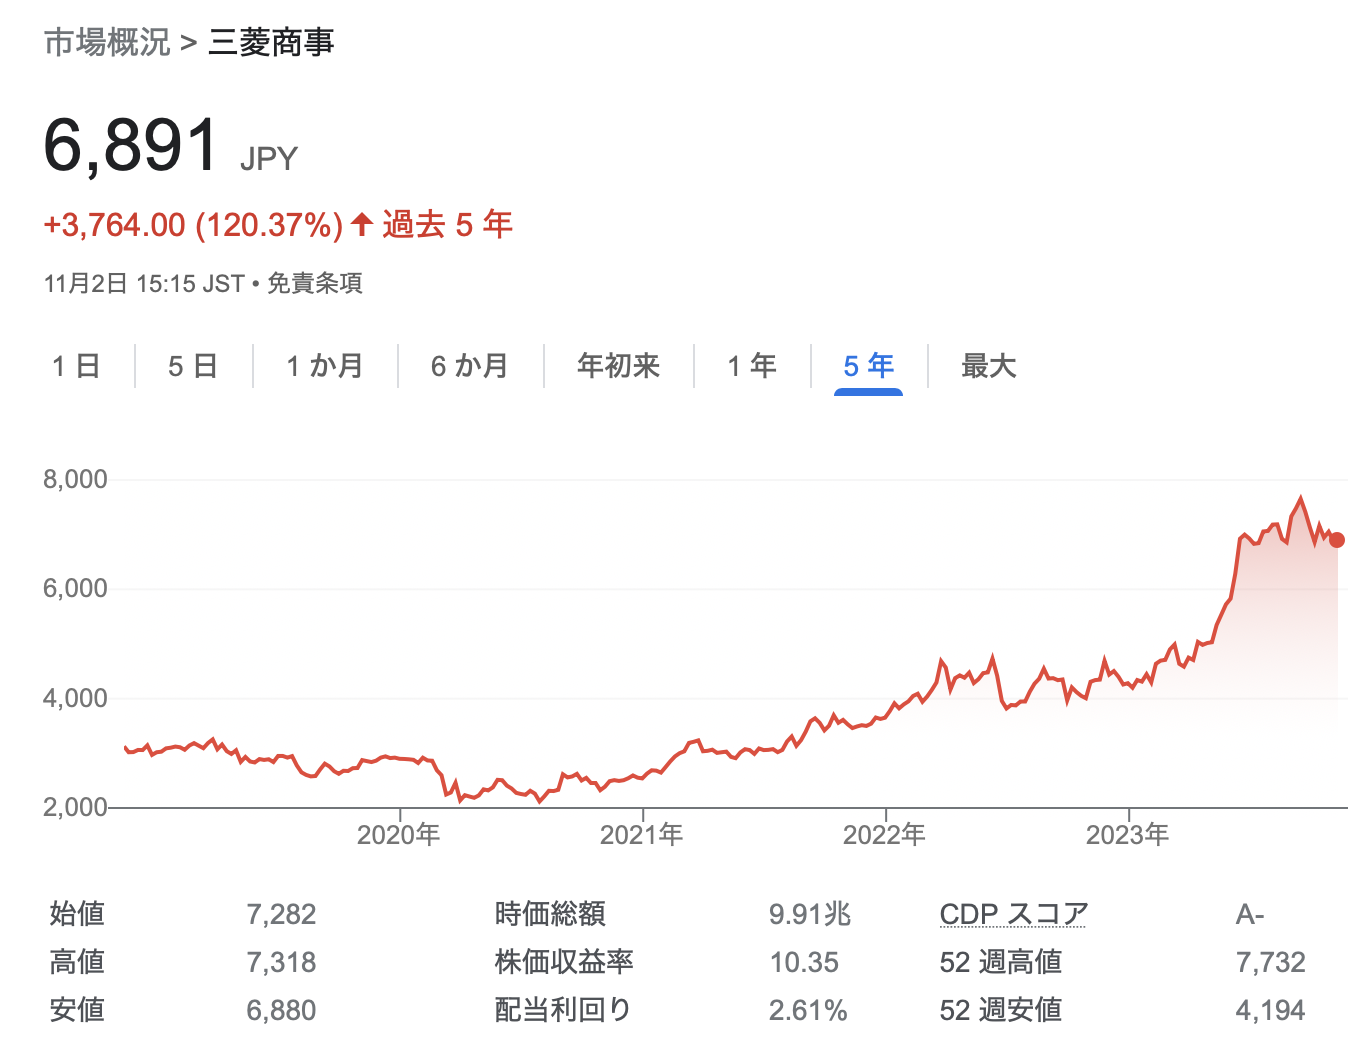Click the 配当利回り value 2.61%
This screenshot has height=1042, width=1366.
(808, 1010)
